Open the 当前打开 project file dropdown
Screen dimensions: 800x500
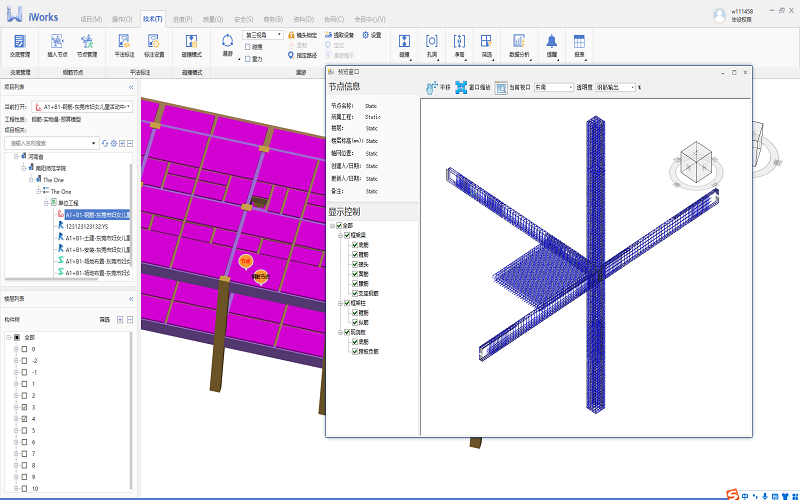pos(82,107)
